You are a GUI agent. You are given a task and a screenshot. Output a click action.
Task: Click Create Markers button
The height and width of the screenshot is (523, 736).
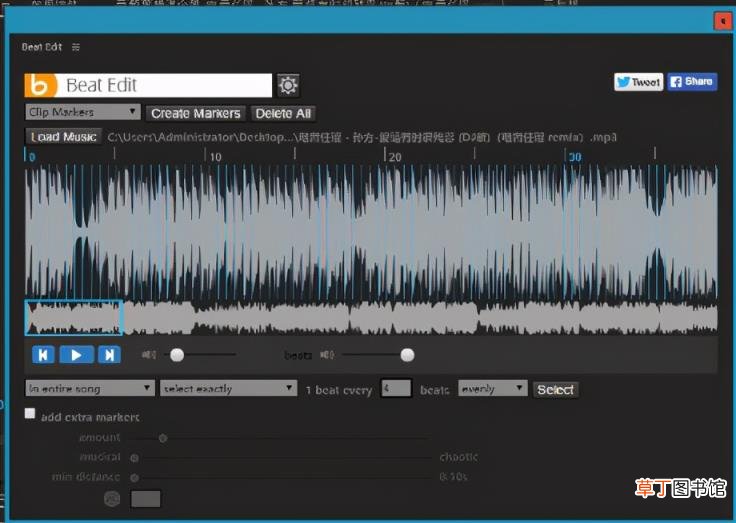(x=196, y=113)
